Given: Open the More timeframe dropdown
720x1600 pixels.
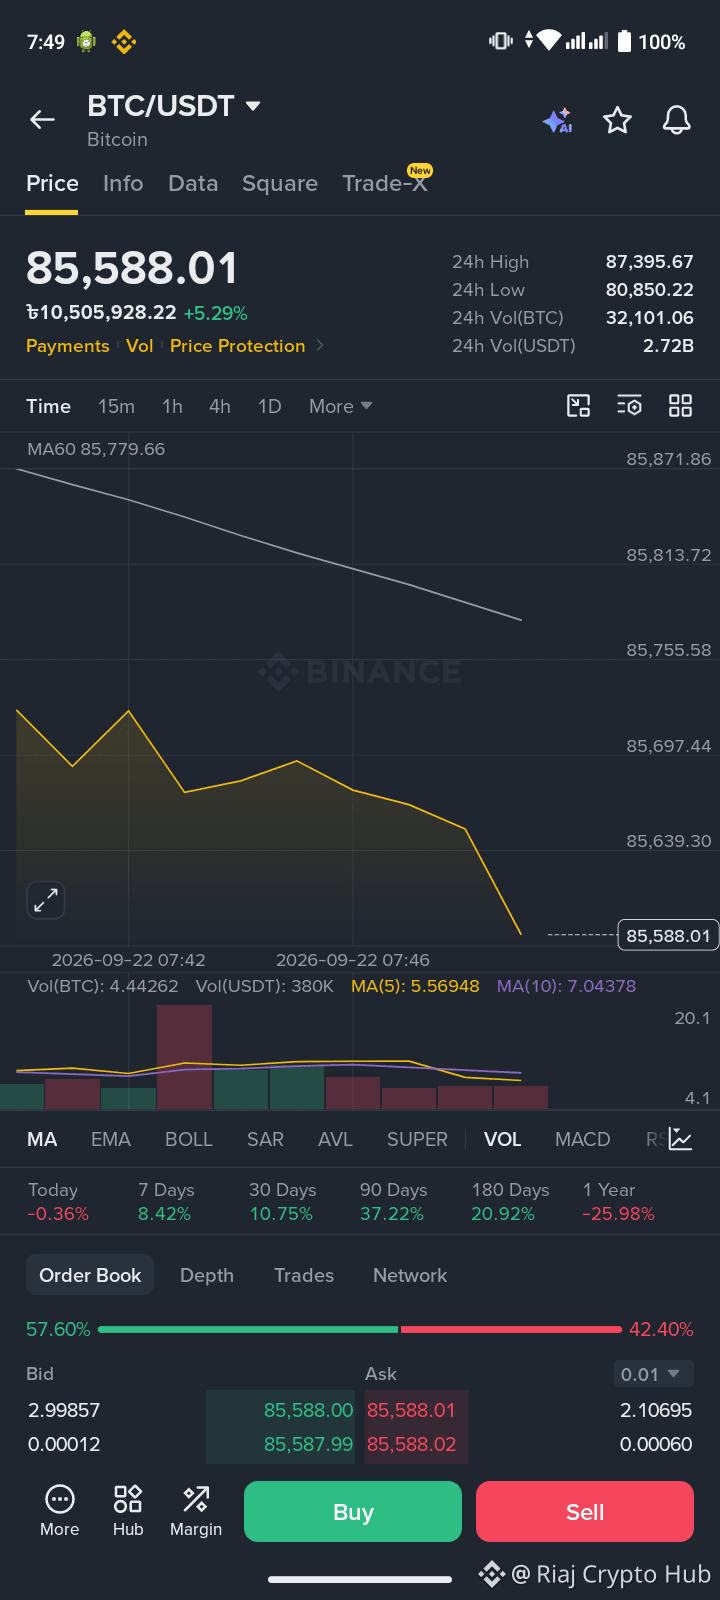Looking at the screenshot, I should [x=340, y=406].
